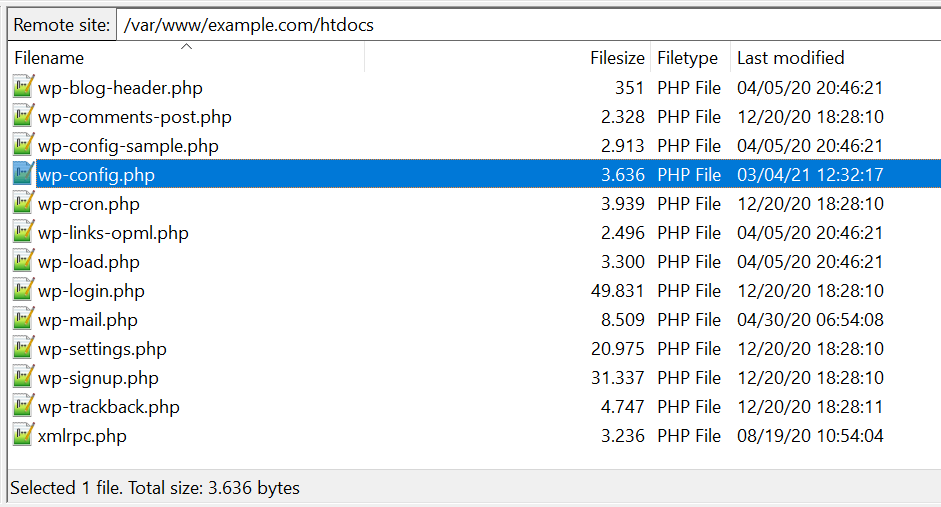Click the sort arrow above Filename
The width and height of the screenshot is (941, 507).
pyautogui.click(x=187, y=46)
